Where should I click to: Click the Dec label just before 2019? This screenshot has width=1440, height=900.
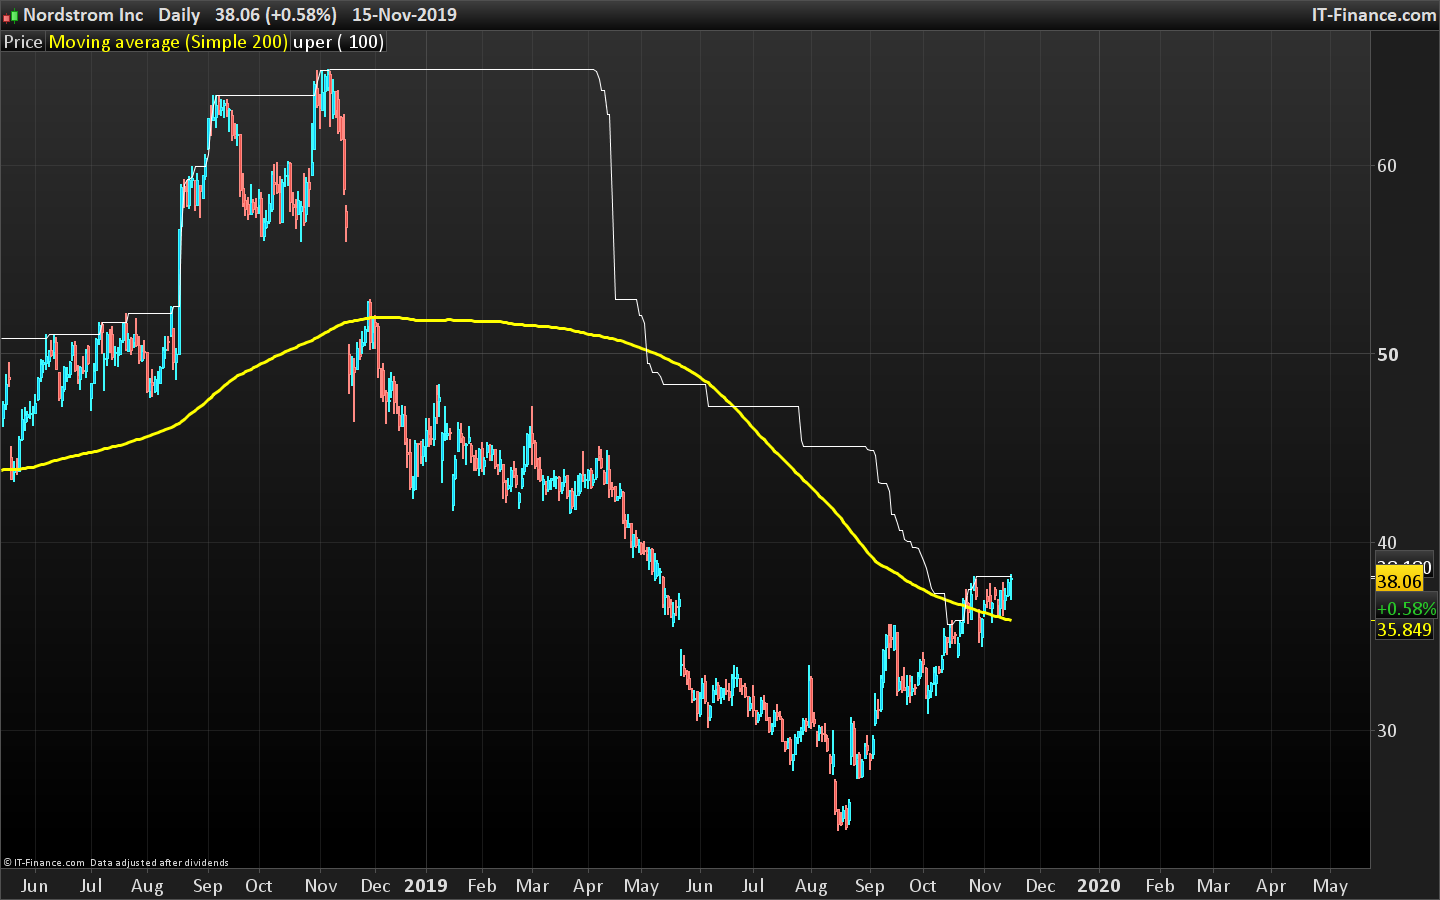[x=375, y=886]
